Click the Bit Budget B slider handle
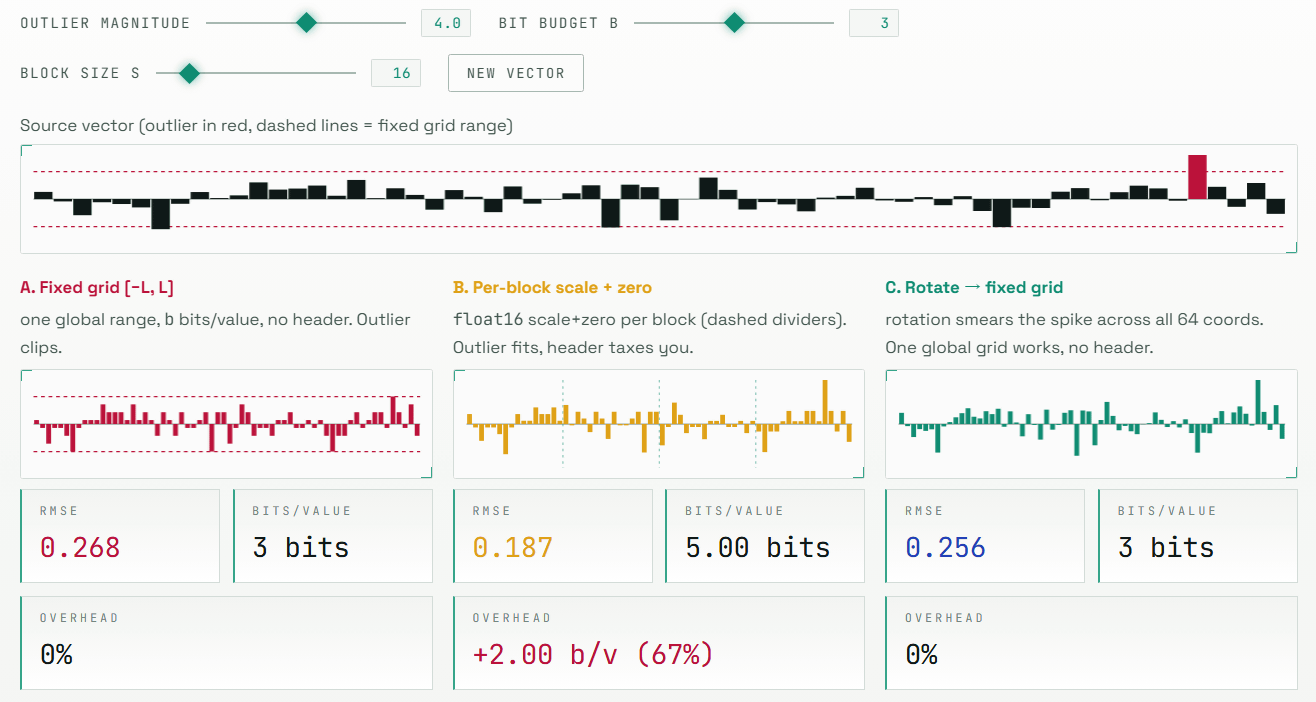 pos(734,22)
